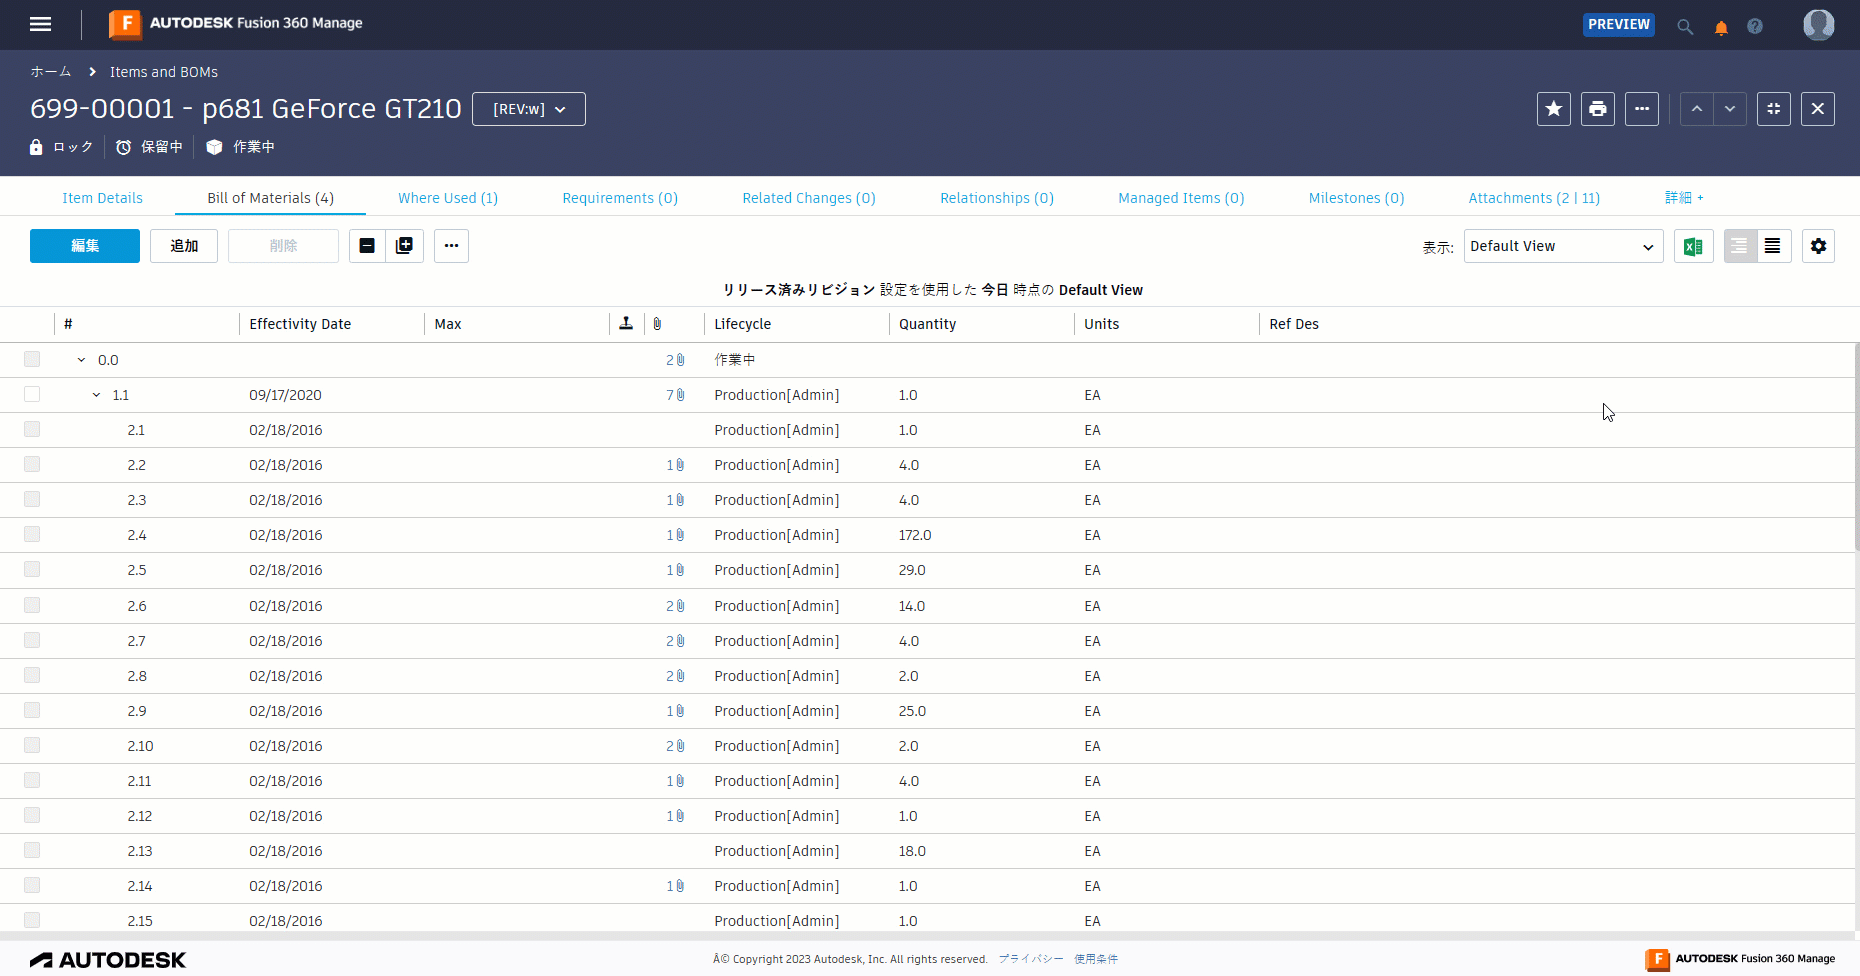Open the user profile avatar
The image size is (1860, 976).
(x=1819, y=24)
